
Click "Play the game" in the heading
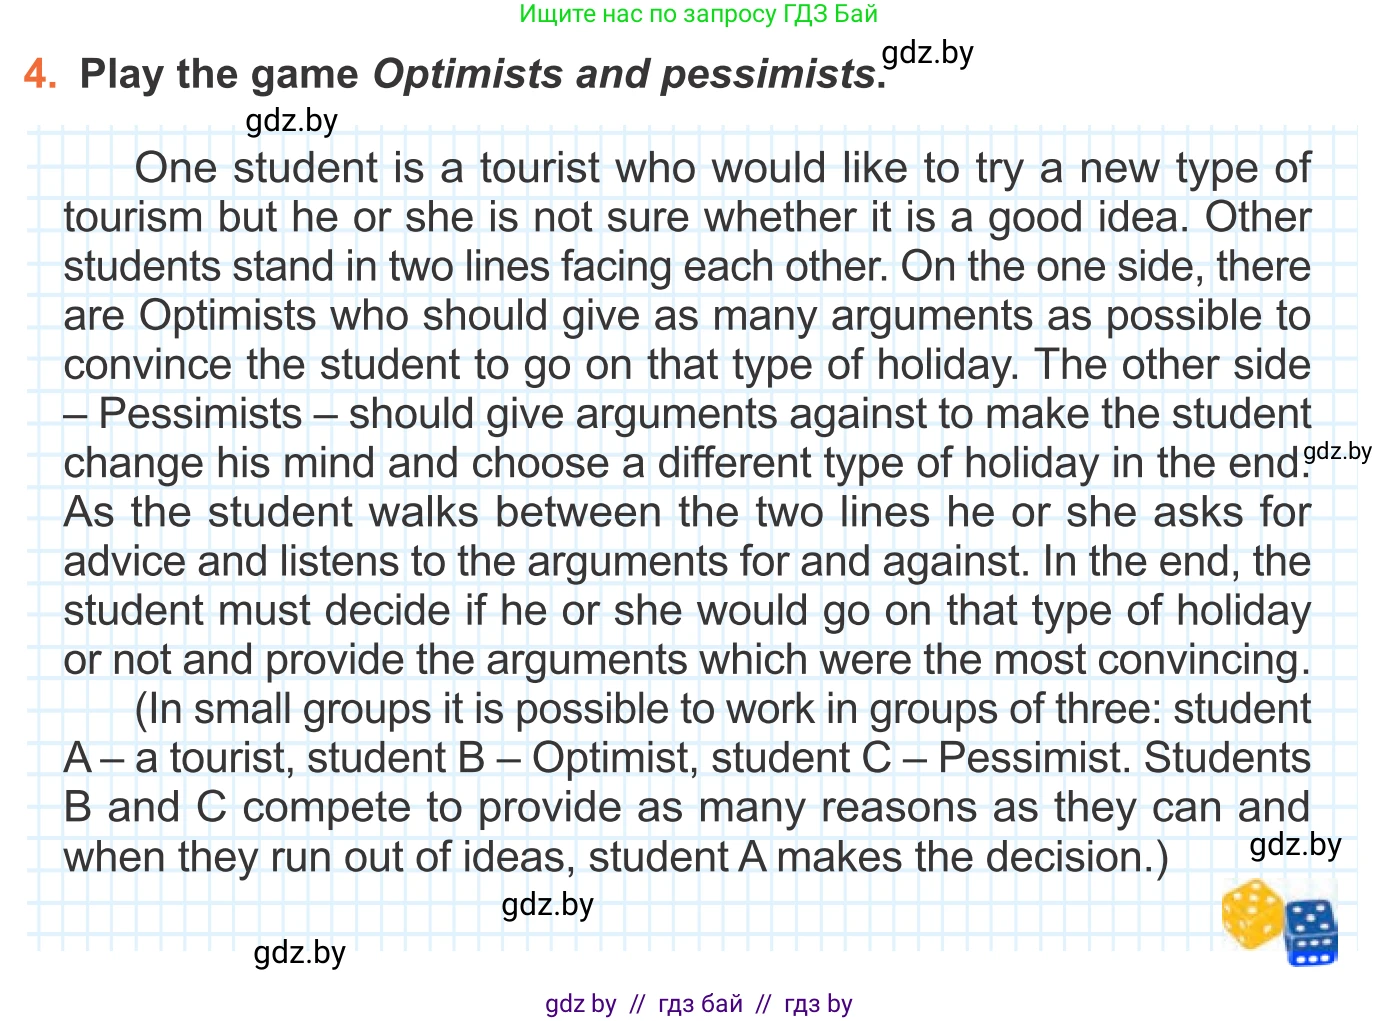(219, 75)
